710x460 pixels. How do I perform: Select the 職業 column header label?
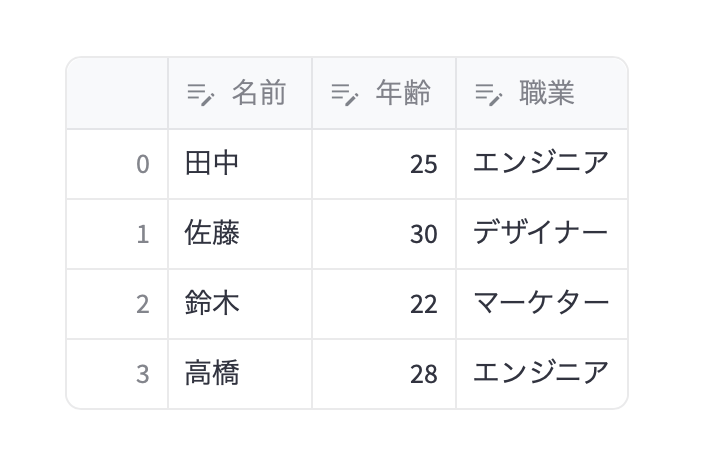click(x=547, y=94)
